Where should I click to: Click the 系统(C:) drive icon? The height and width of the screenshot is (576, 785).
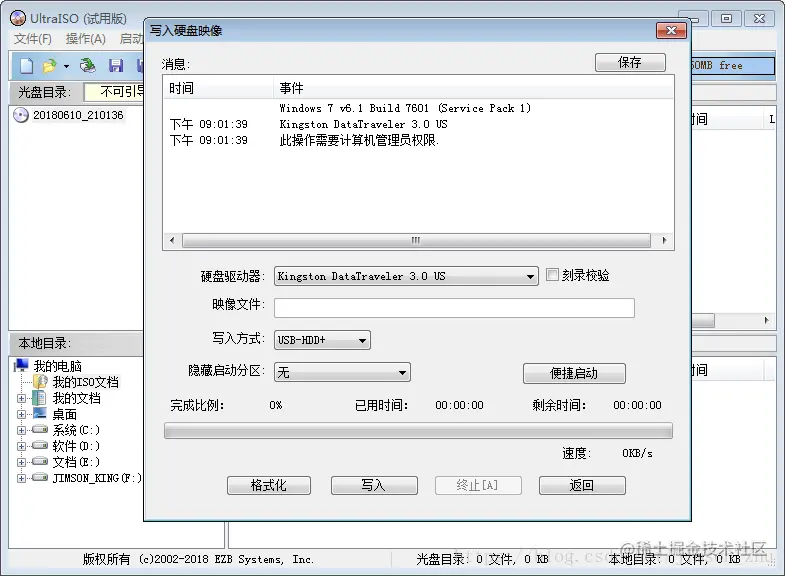point(40,429)
